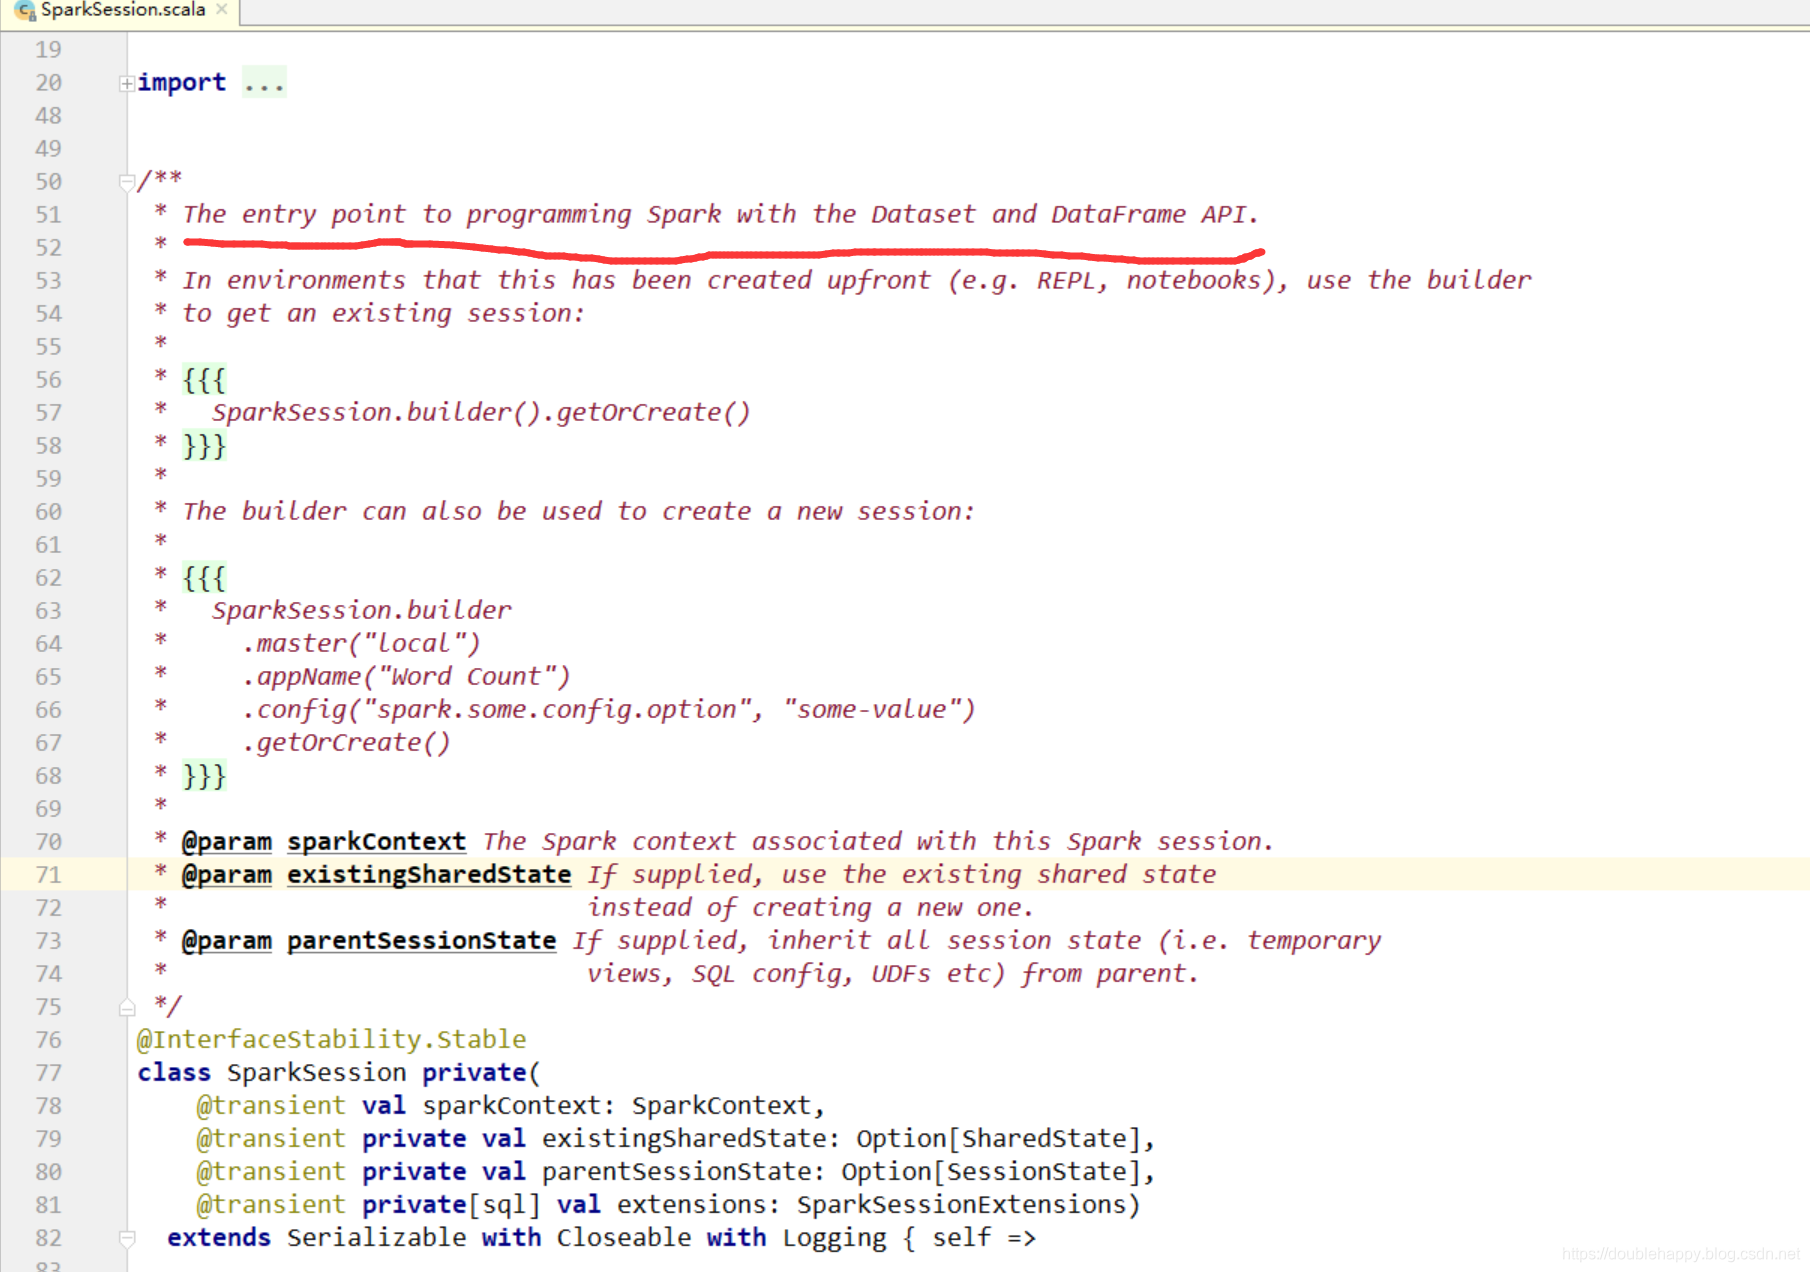
Task: Click the folded import '...' placeholder
Action: click(264, 82)
